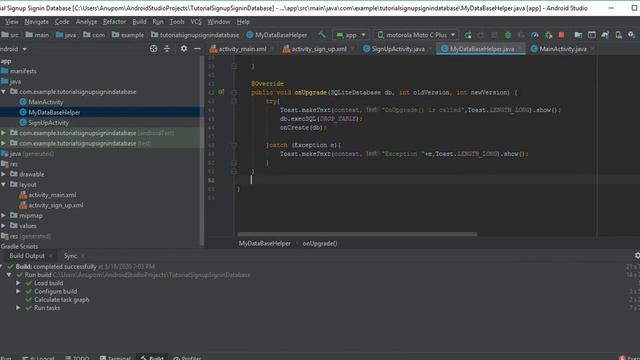Image resolution: width=640 pixels, height=360 pixels.
Task: Click the Build tool window button at bottom
Action: (152, 358)
